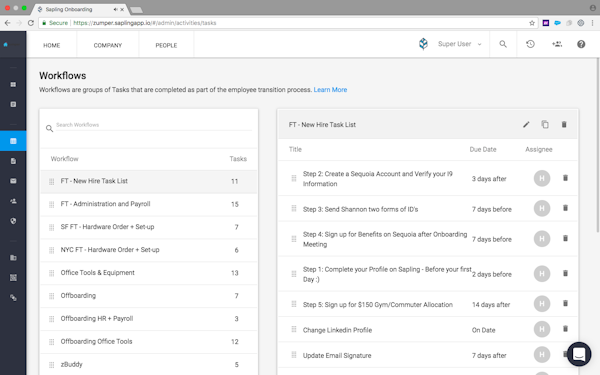
Task: Switch to Sapling Onboarding browser tab
Action: coord(80,9)
